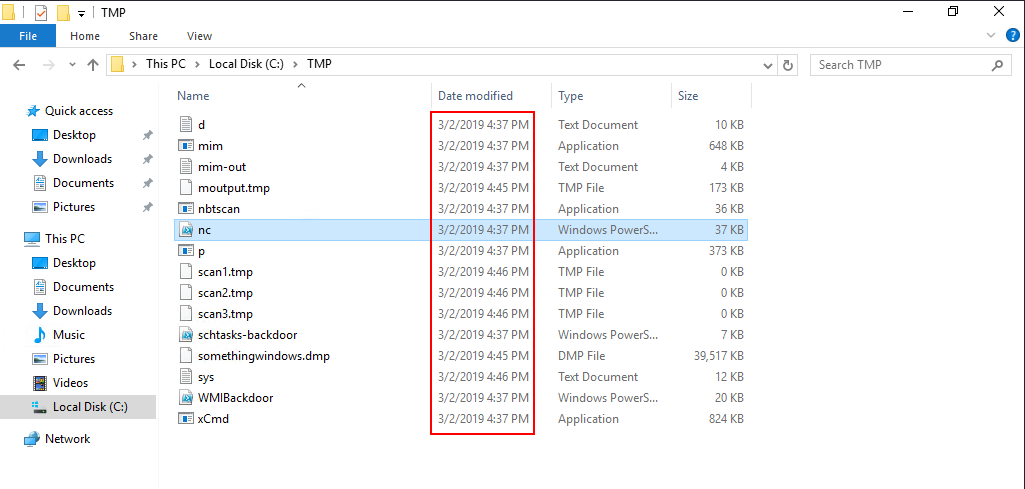Click the New folder icon in title bar
Image resolution: width=1025 pixels, height=489 pixels.
coord(63,13)
